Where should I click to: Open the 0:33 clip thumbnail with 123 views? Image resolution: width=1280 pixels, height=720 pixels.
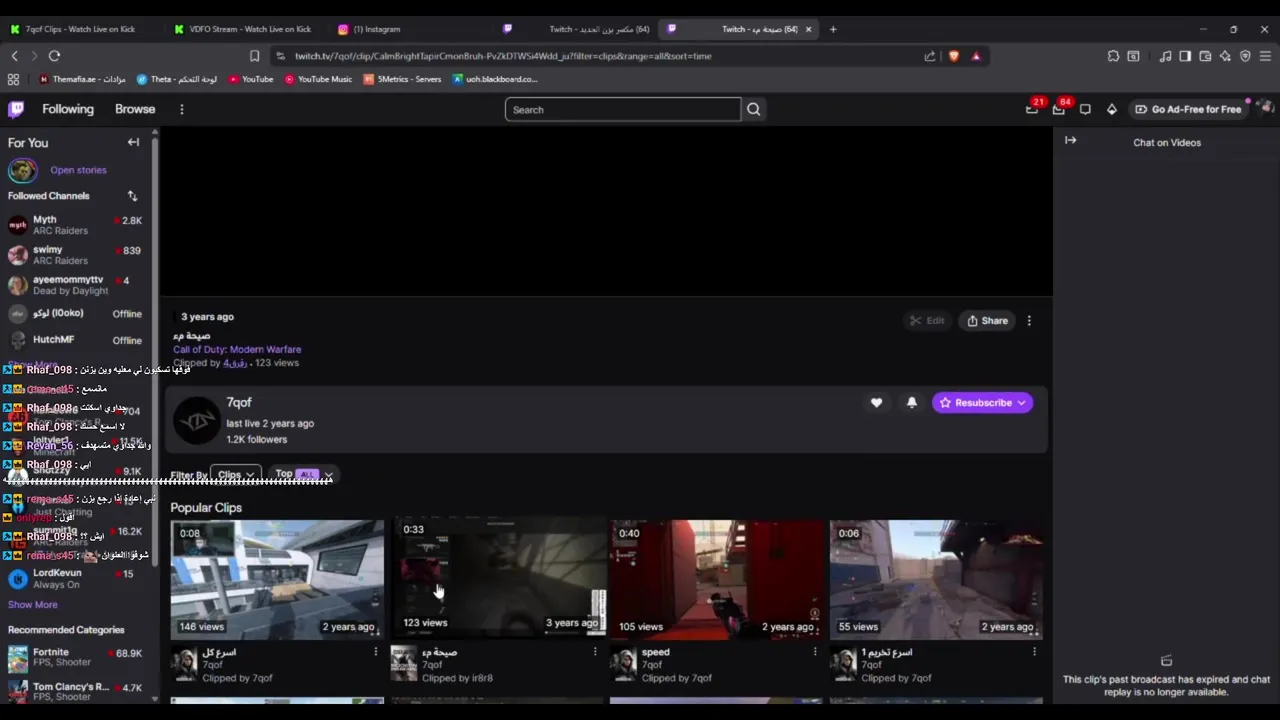[497, 578]
